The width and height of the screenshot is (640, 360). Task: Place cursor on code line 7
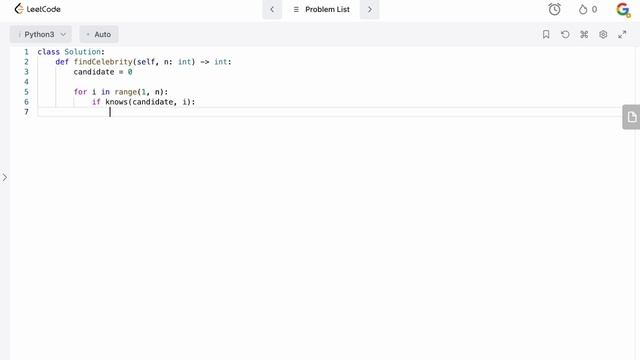pyautogui.click(x=329, y=112)
